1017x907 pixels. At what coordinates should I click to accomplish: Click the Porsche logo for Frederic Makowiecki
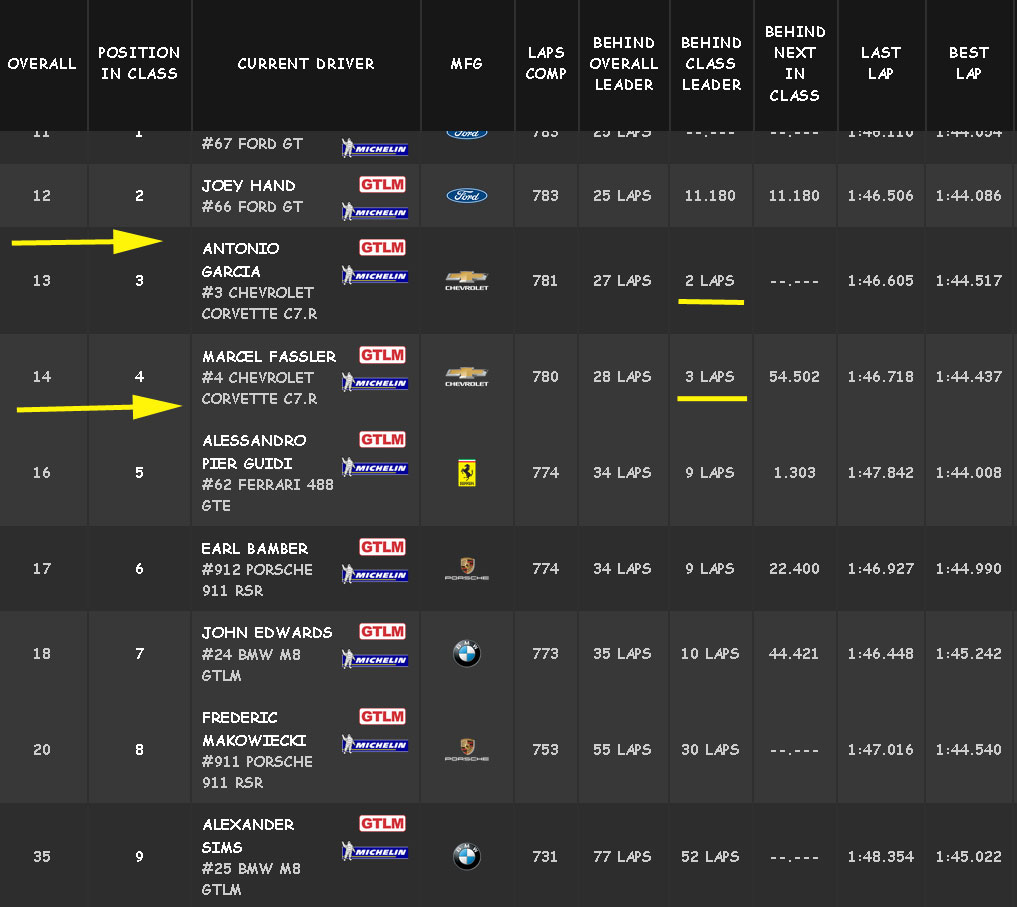(x=467, y=750)
